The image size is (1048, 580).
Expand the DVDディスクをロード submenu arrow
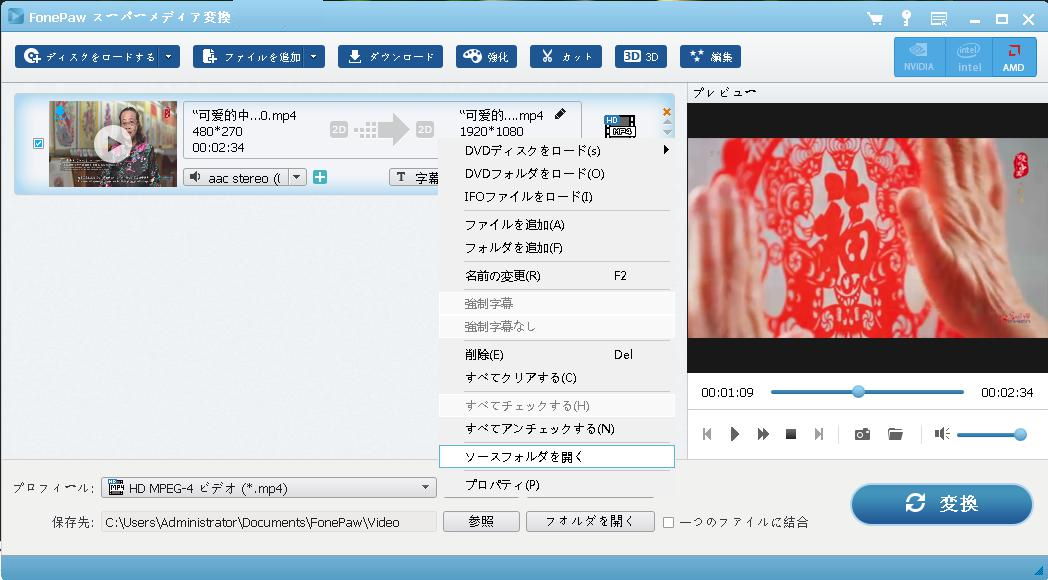click(666, 150)
